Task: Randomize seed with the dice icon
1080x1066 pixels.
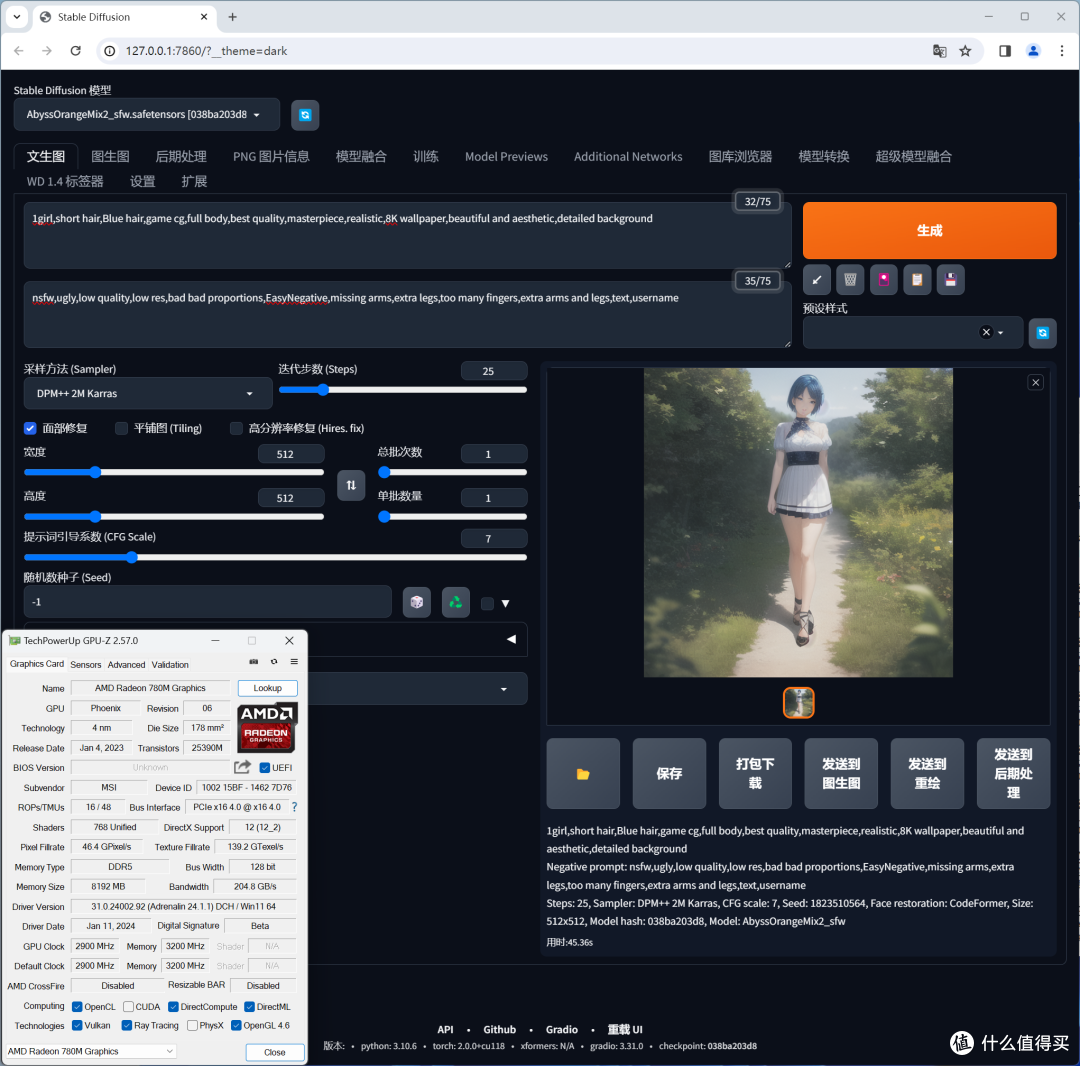Action: [x=417, y=603]
